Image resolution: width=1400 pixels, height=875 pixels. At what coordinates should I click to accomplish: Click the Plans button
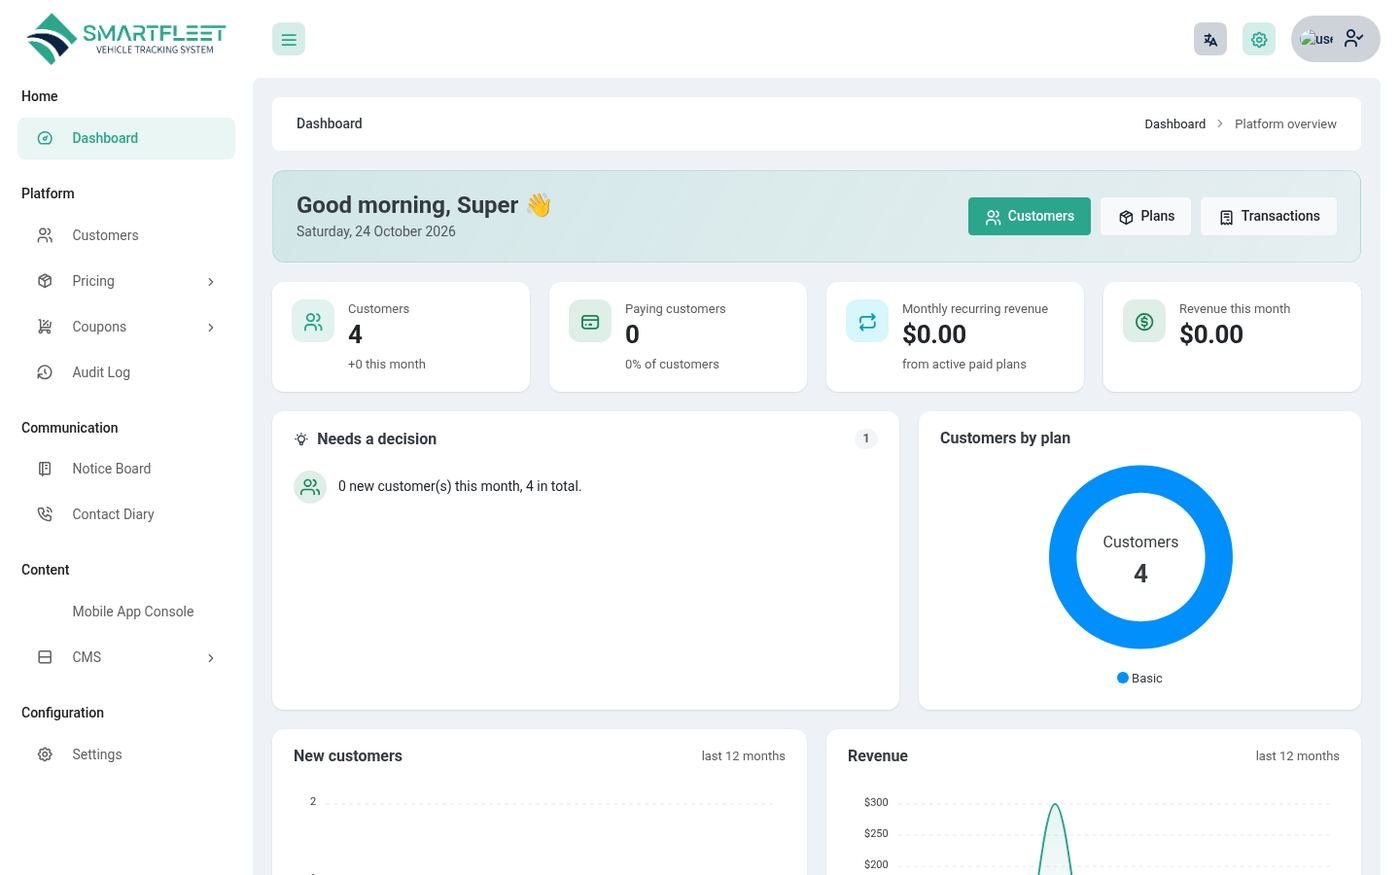pos(1146,216)
